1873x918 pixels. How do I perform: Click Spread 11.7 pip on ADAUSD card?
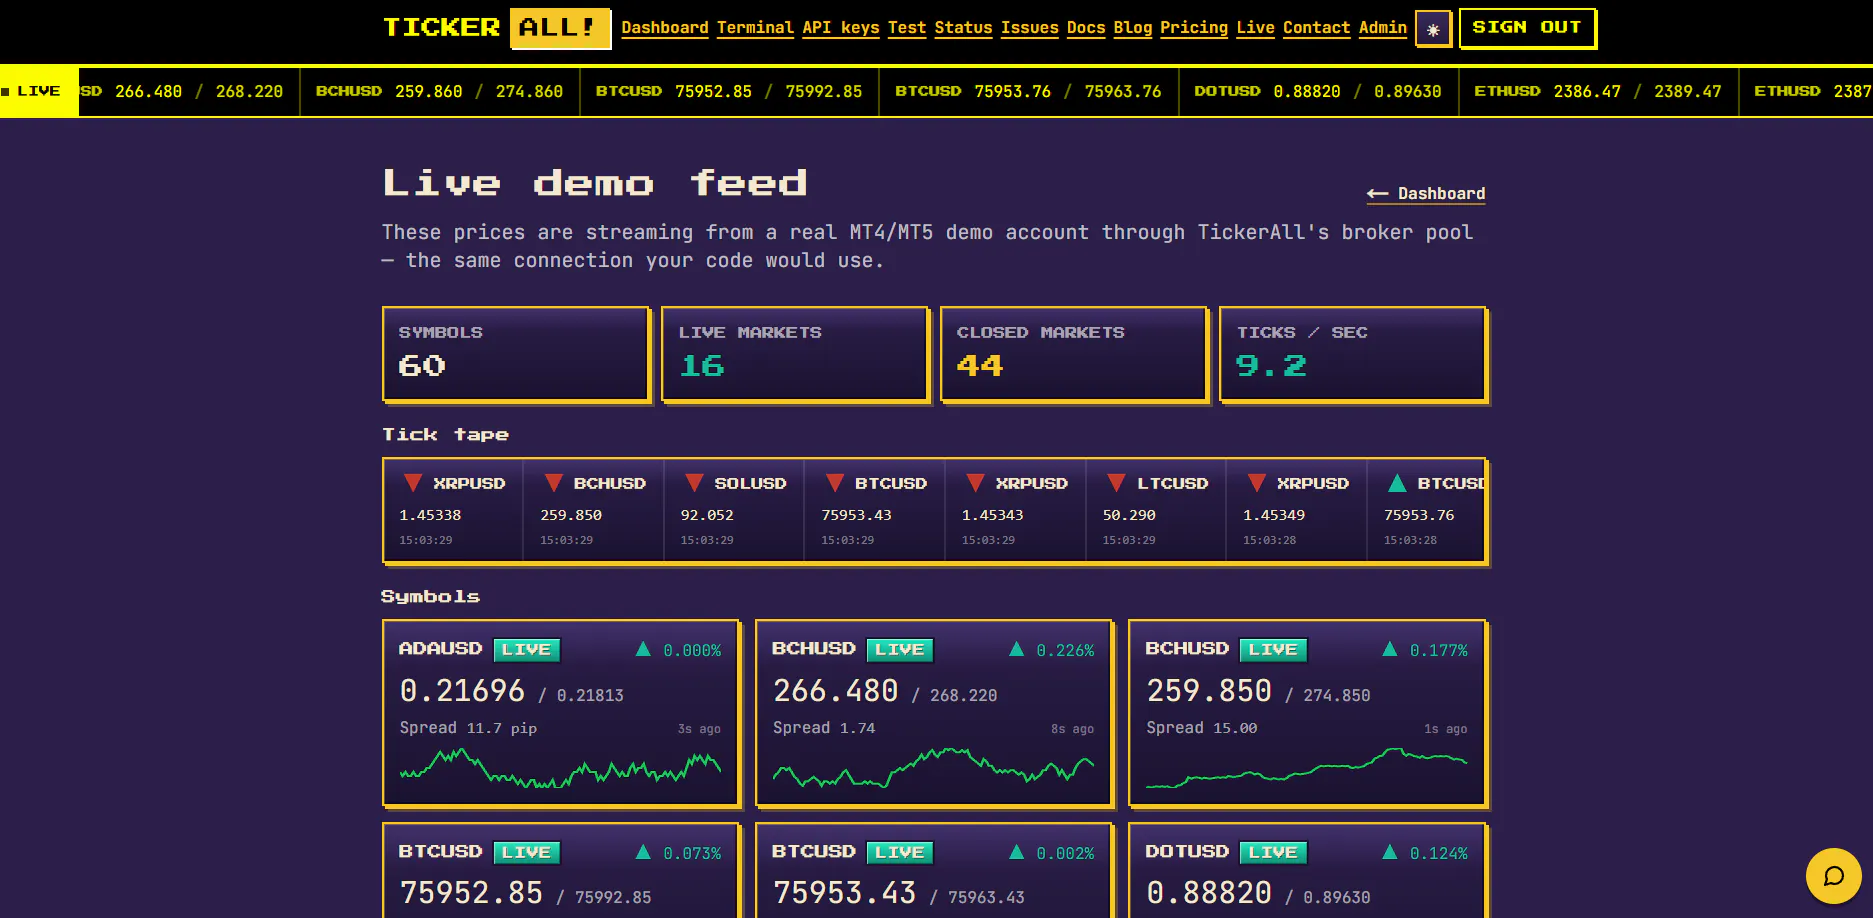coord(468,728)
